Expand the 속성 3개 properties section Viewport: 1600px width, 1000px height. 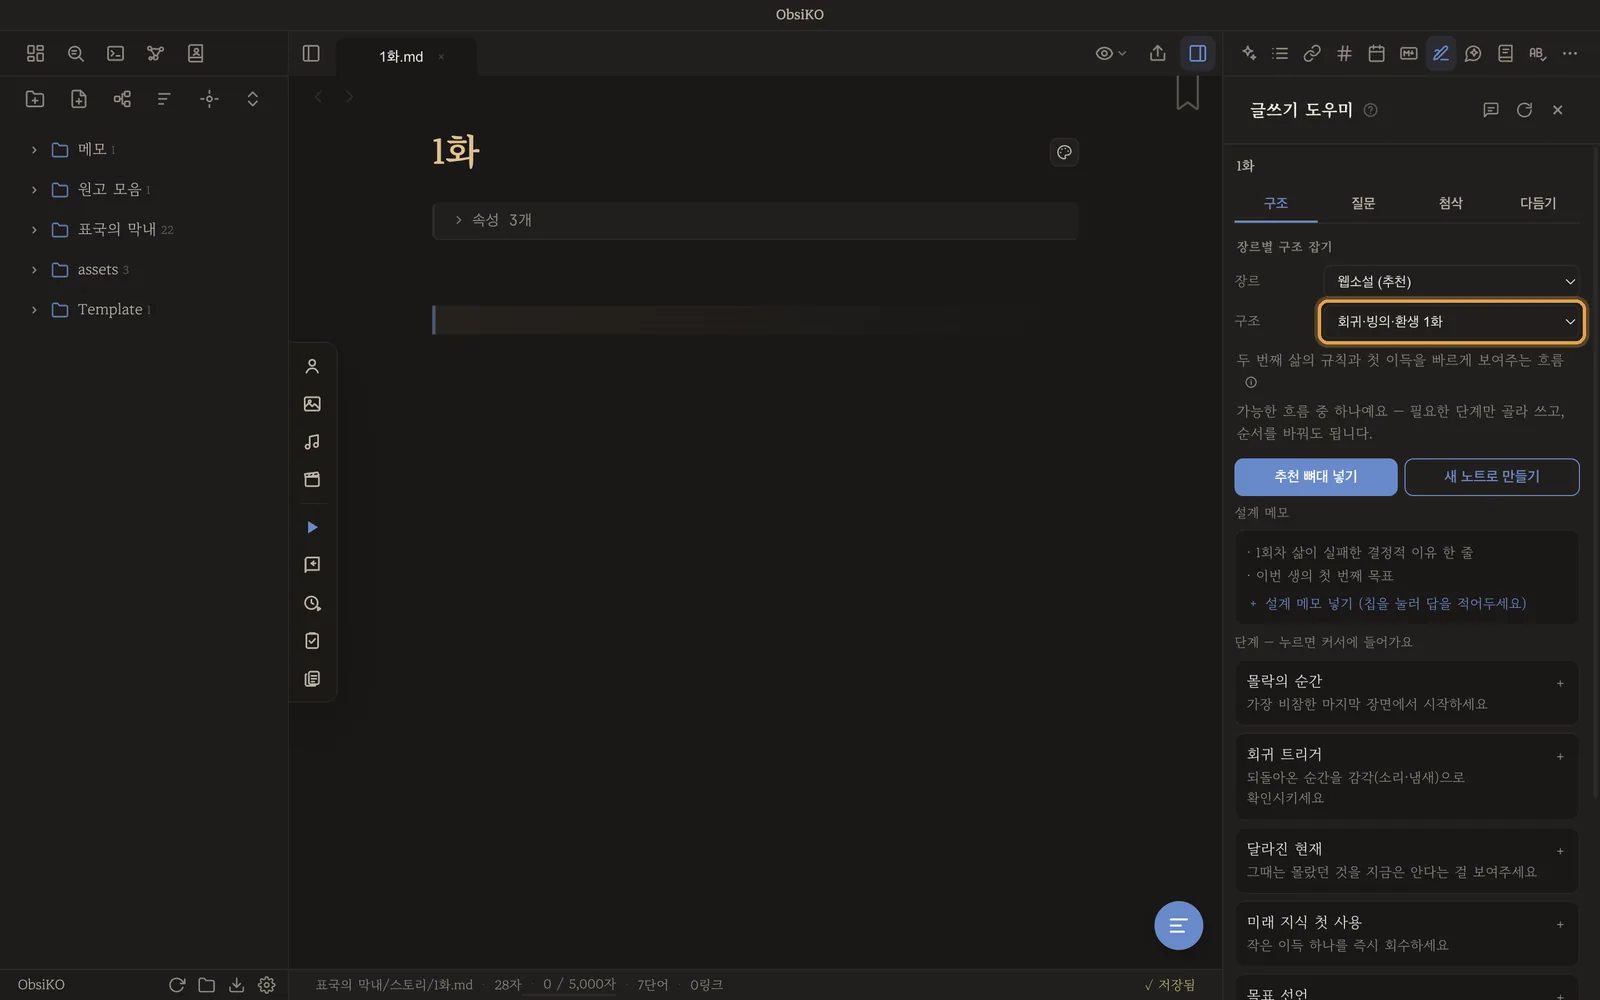tap(755, 220)
